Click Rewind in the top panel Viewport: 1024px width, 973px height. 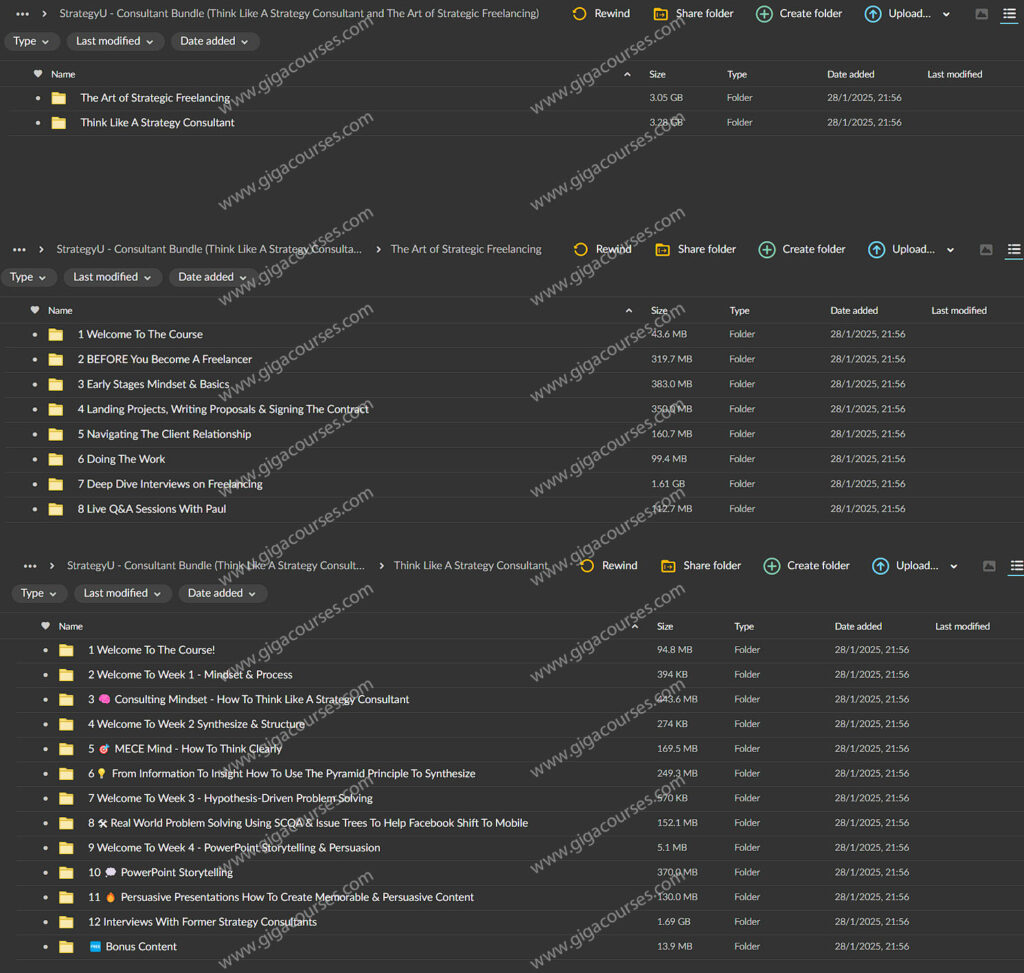coord(601,14)
